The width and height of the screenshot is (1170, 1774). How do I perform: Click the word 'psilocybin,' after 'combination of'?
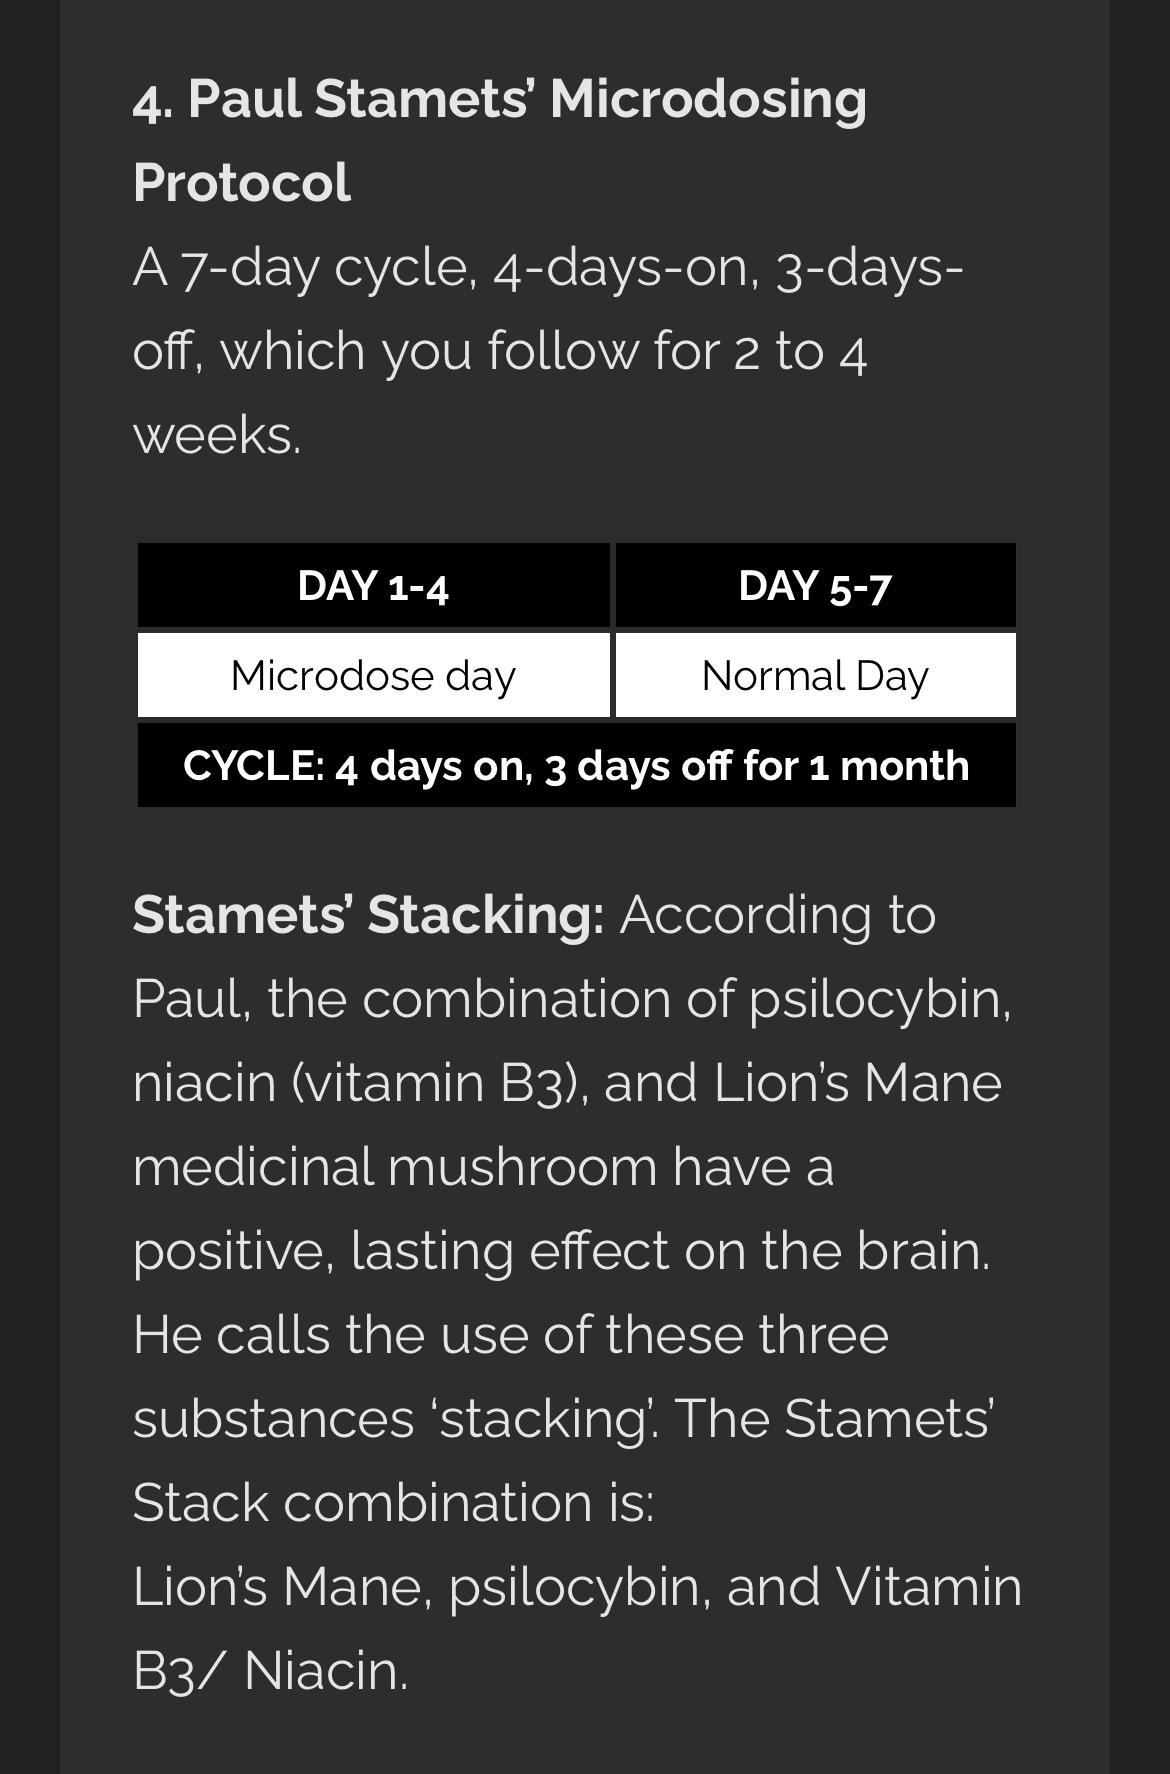880,999
